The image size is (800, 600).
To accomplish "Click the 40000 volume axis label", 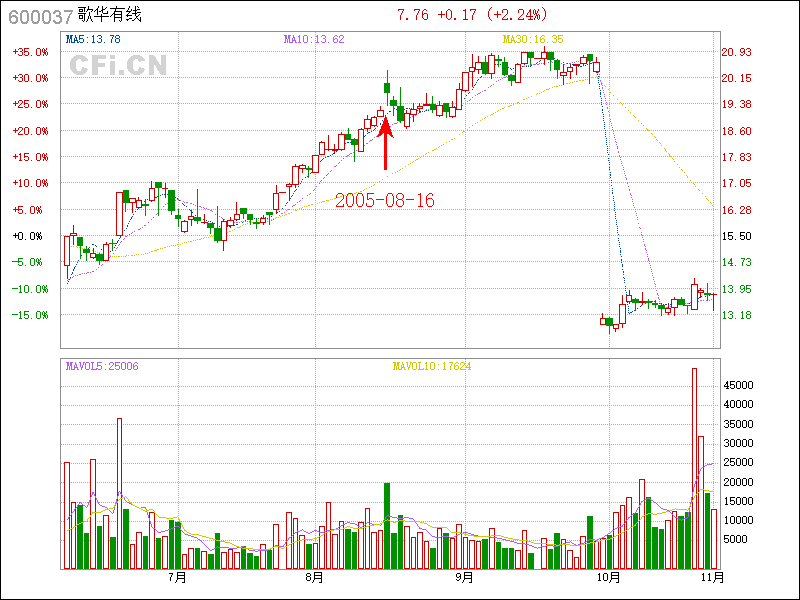I will coord(739,405).
